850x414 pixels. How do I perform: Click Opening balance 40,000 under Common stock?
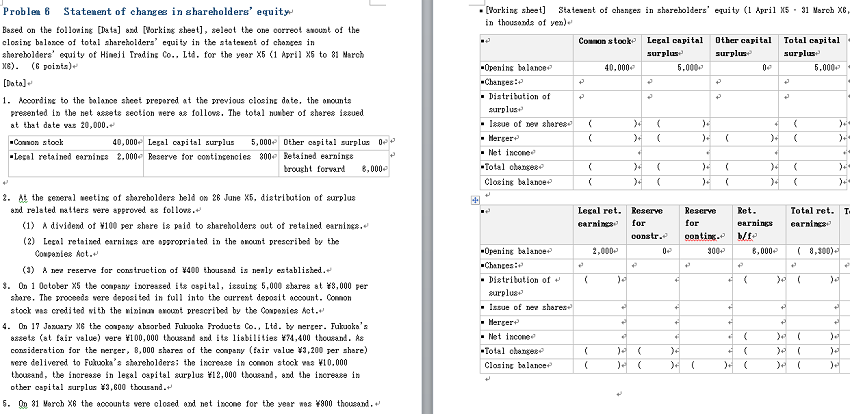[608, 68]
